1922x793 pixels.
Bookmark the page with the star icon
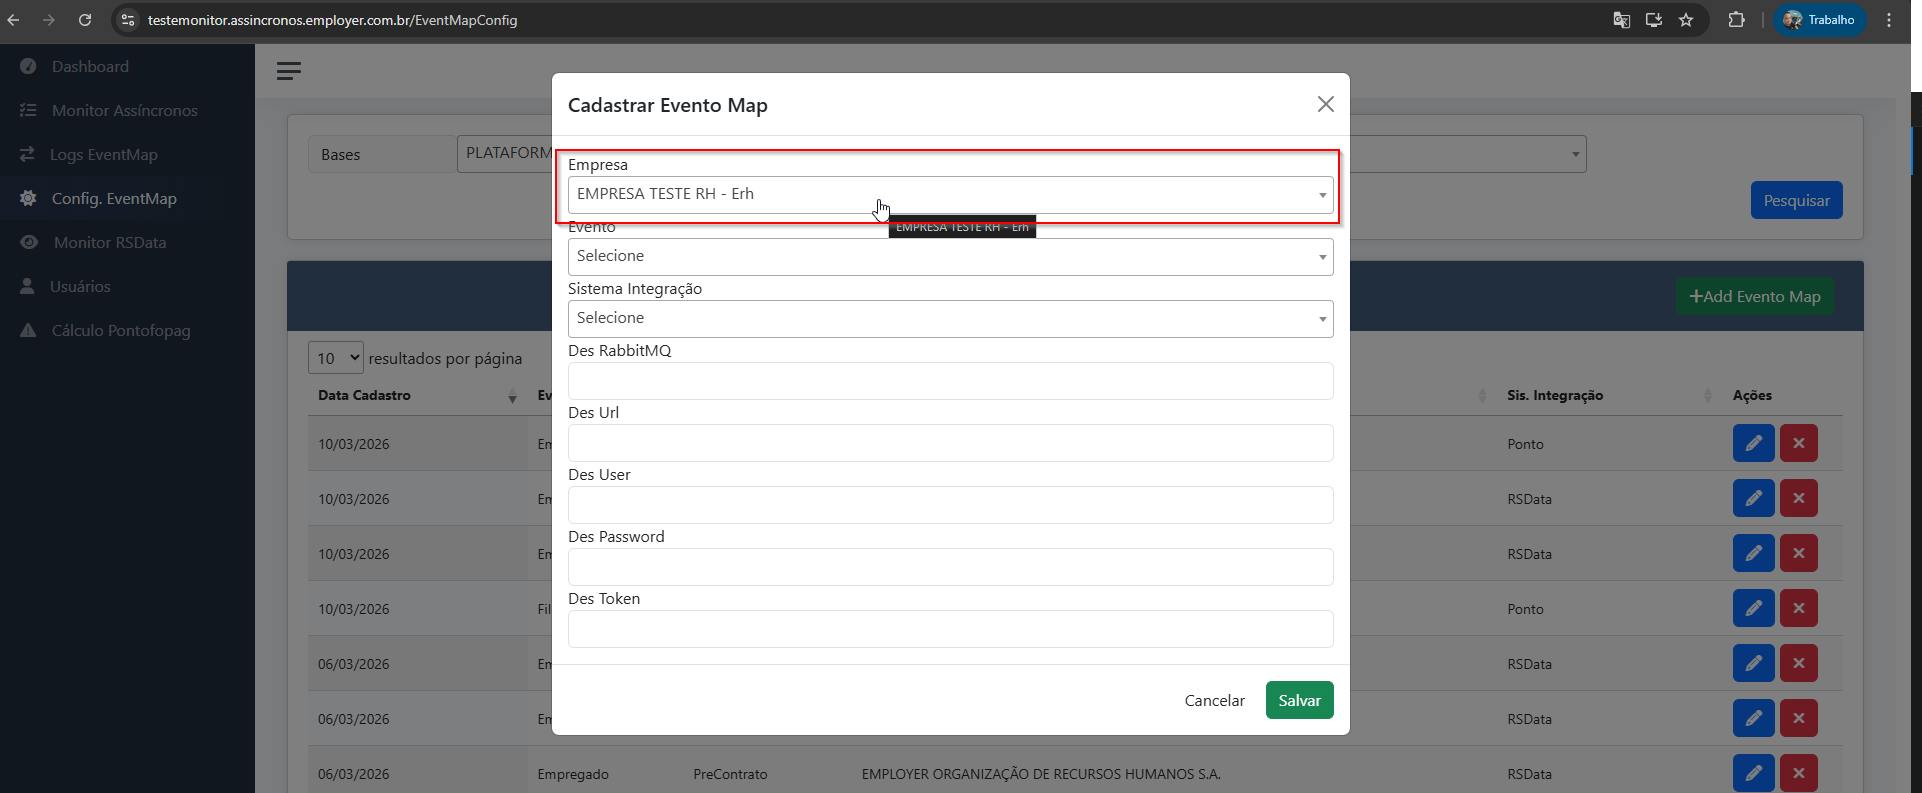coord(1686,20)
